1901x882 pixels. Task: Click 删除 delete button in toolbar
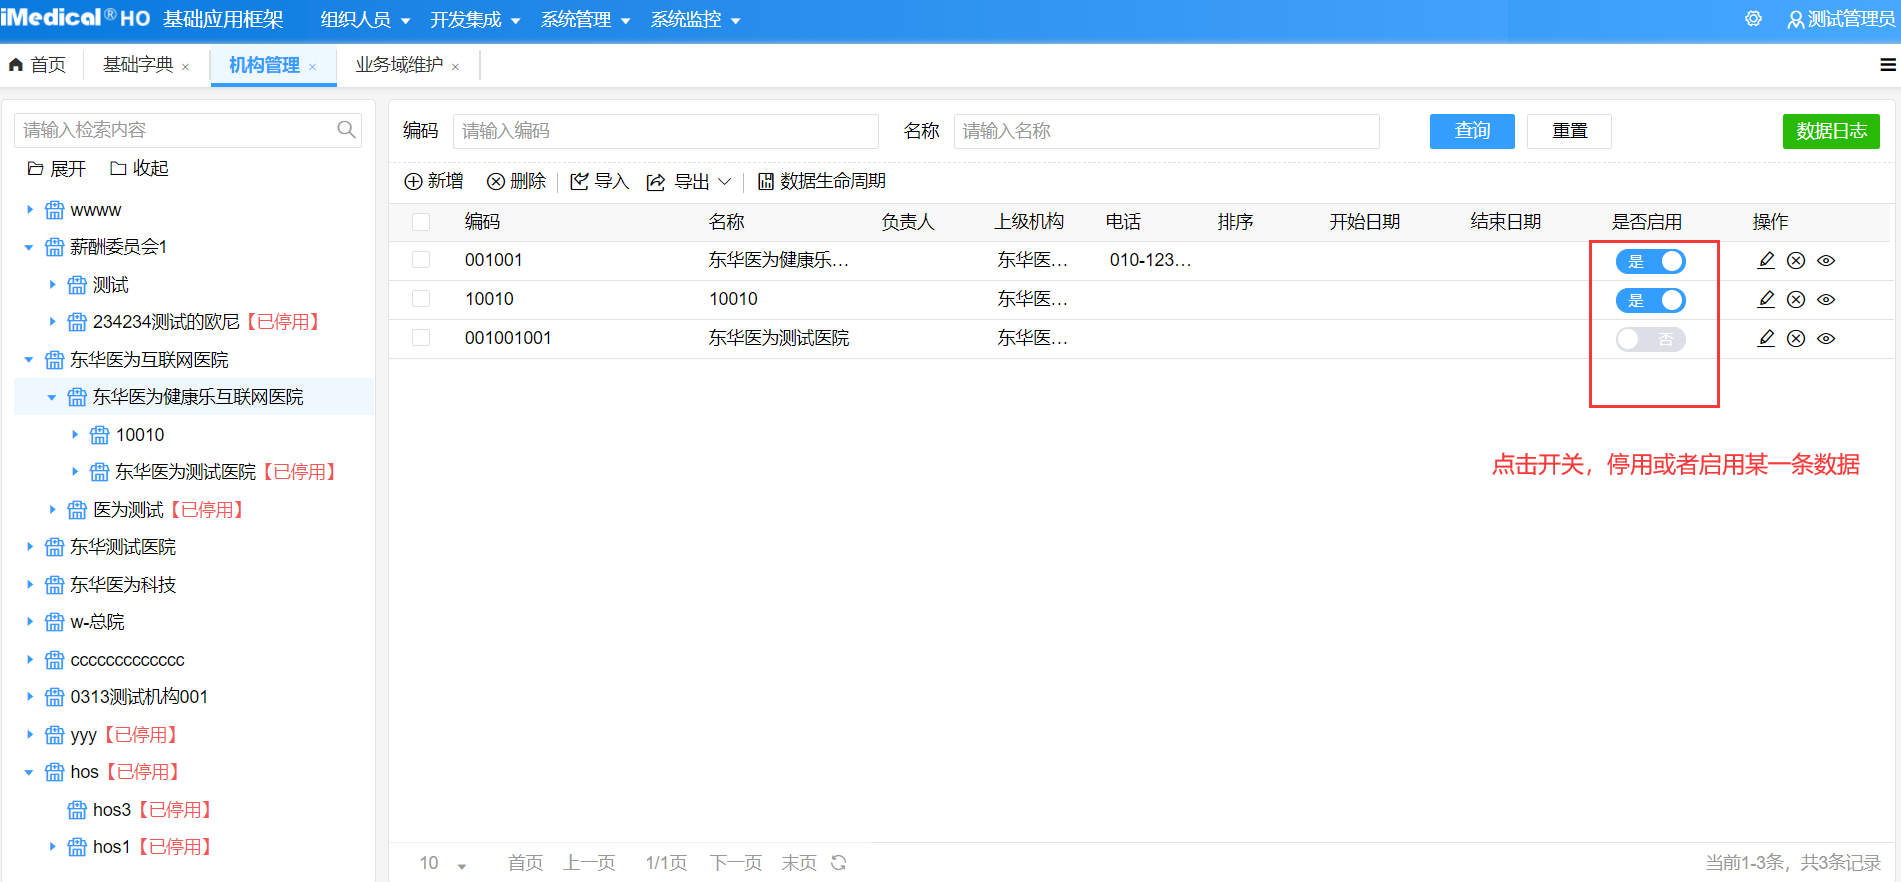[x=516, y=181]
